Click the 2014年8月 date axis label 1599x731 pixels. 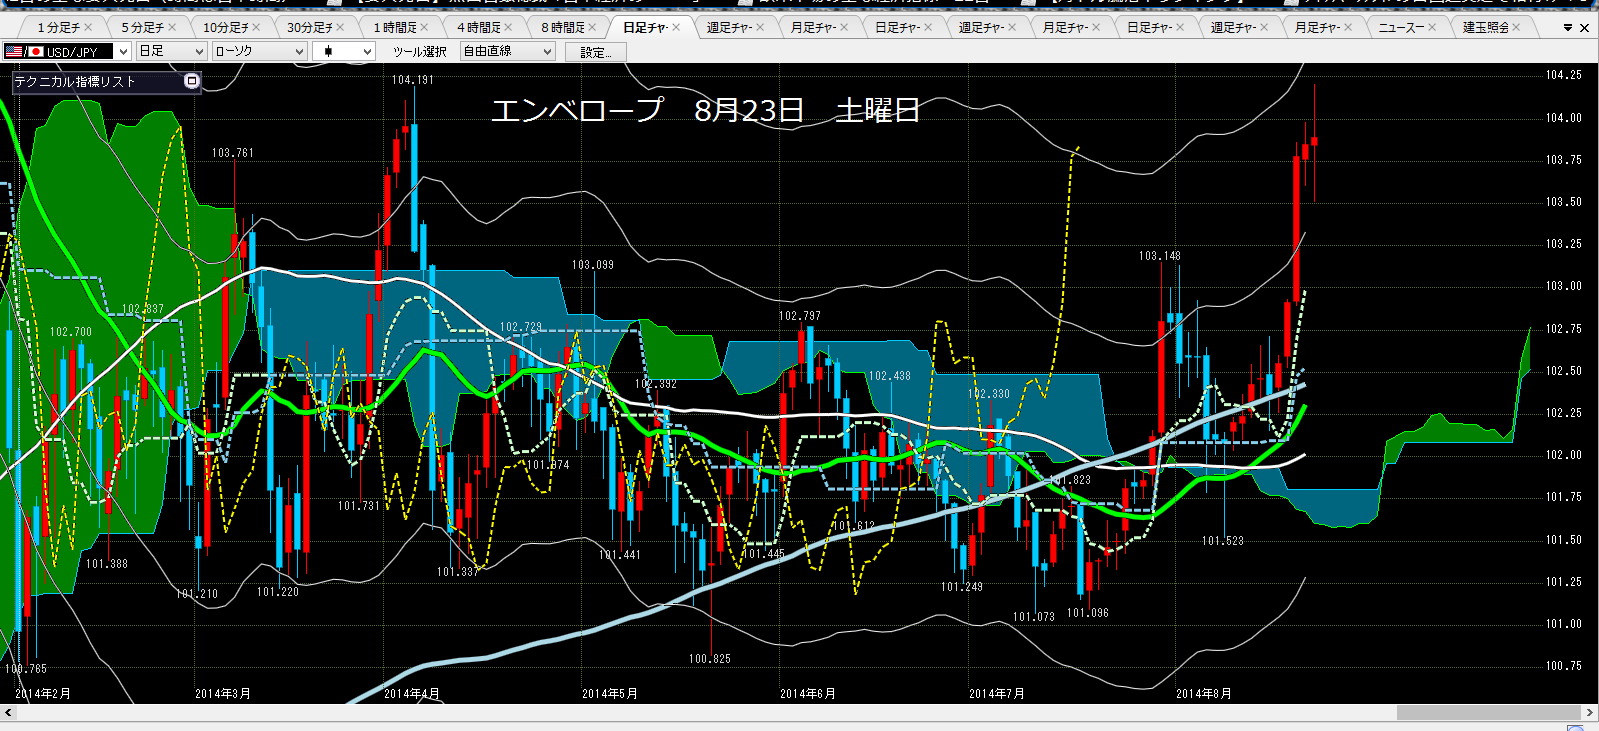[x=1203, y=694]
